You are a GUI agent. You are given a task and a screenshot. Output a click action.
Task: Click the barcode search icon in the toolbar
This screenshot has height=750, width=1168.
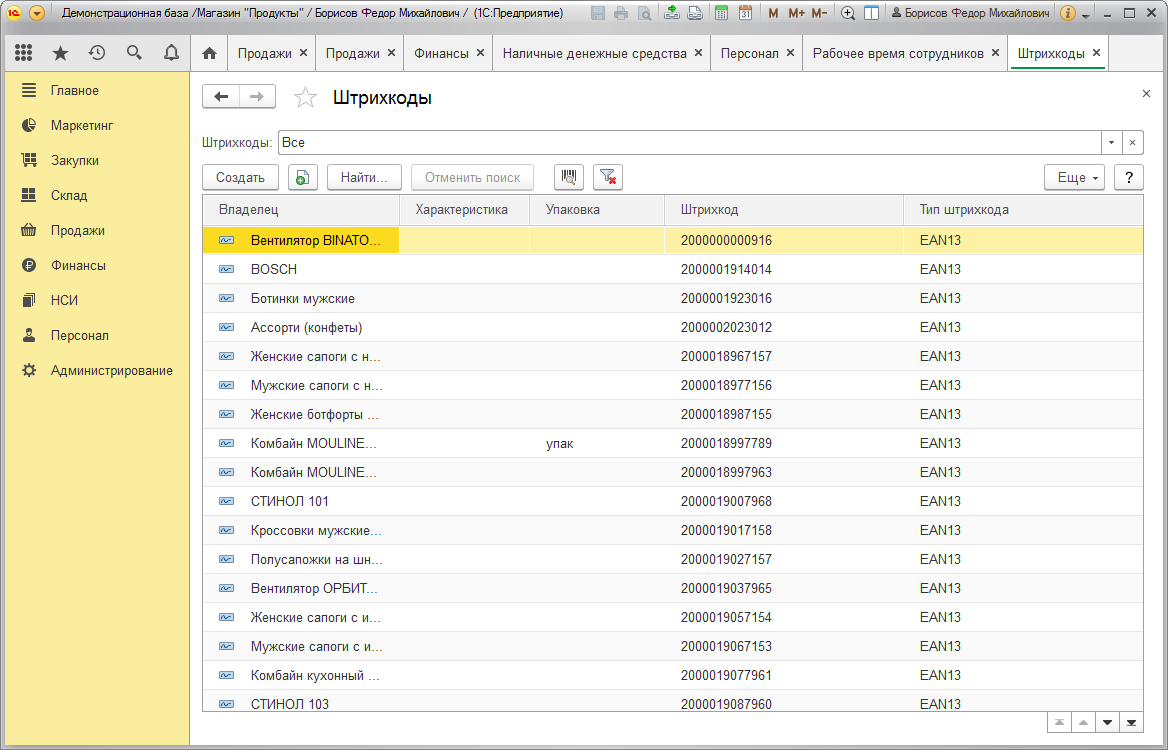point(569,177)
